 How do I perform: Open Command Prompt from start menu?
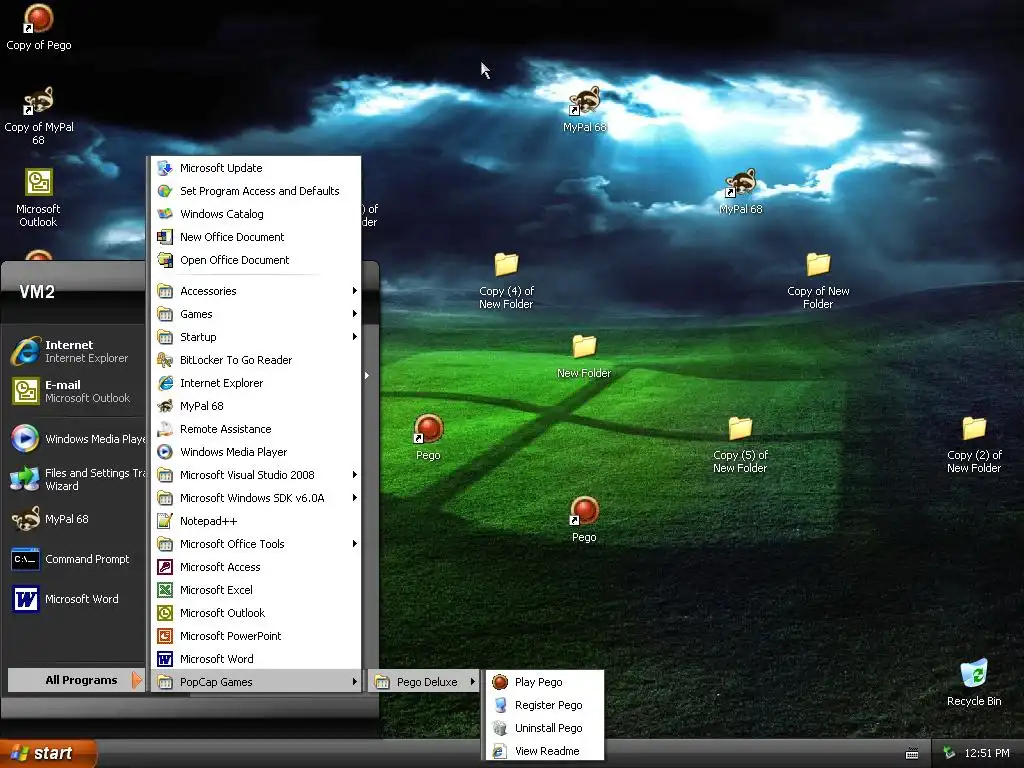tap(76, 559)
